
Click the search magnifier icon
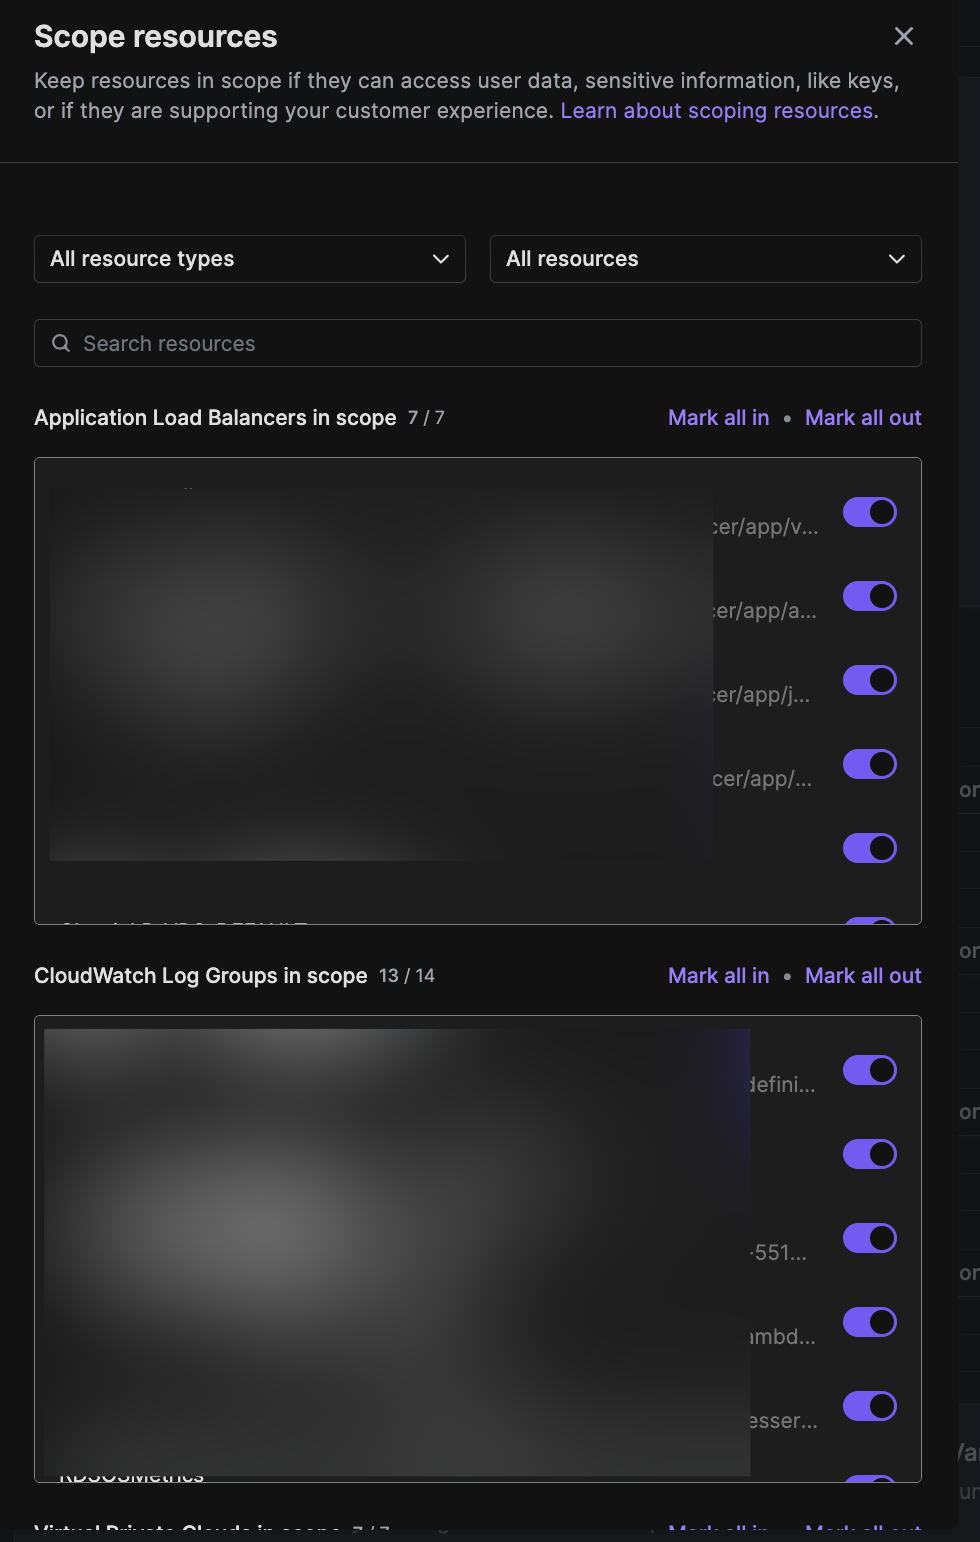(61, 343)
